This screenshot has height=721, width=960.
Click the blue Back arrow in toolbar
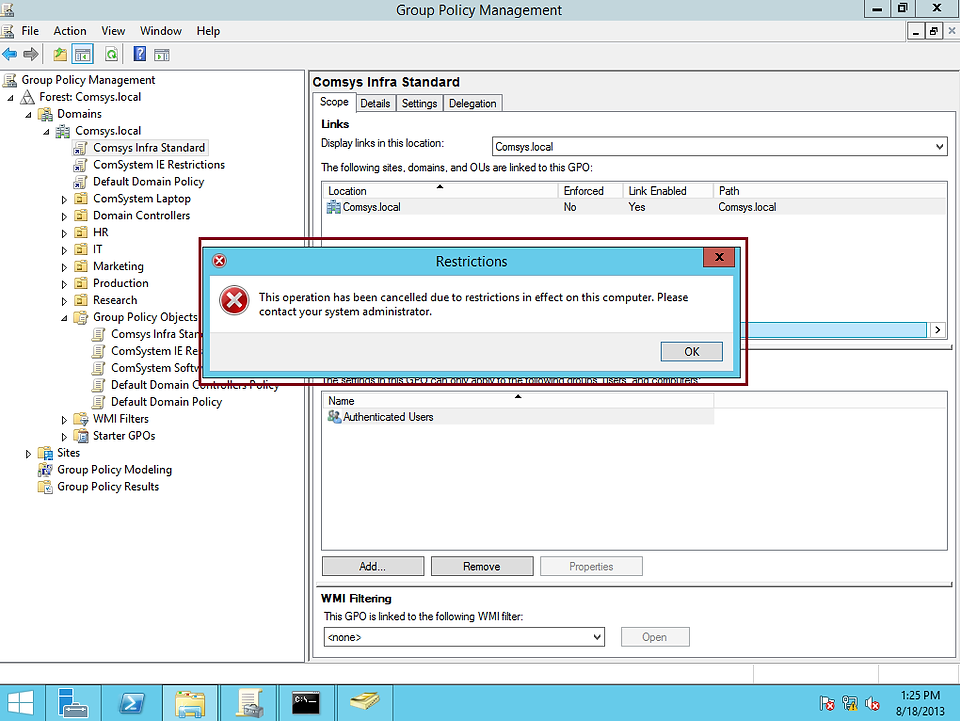pos(10,54)
